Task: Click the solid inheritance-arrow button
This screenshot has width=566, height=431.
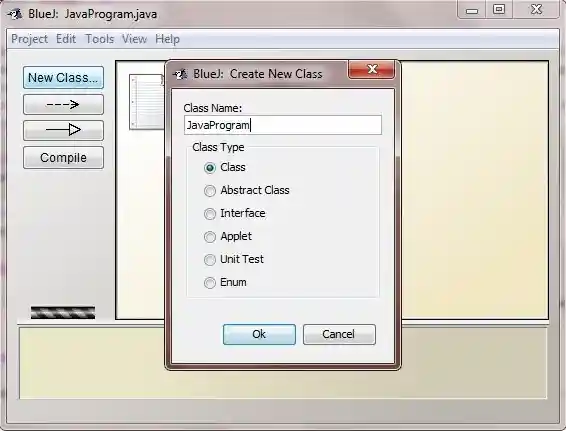Action: point(63,130)
